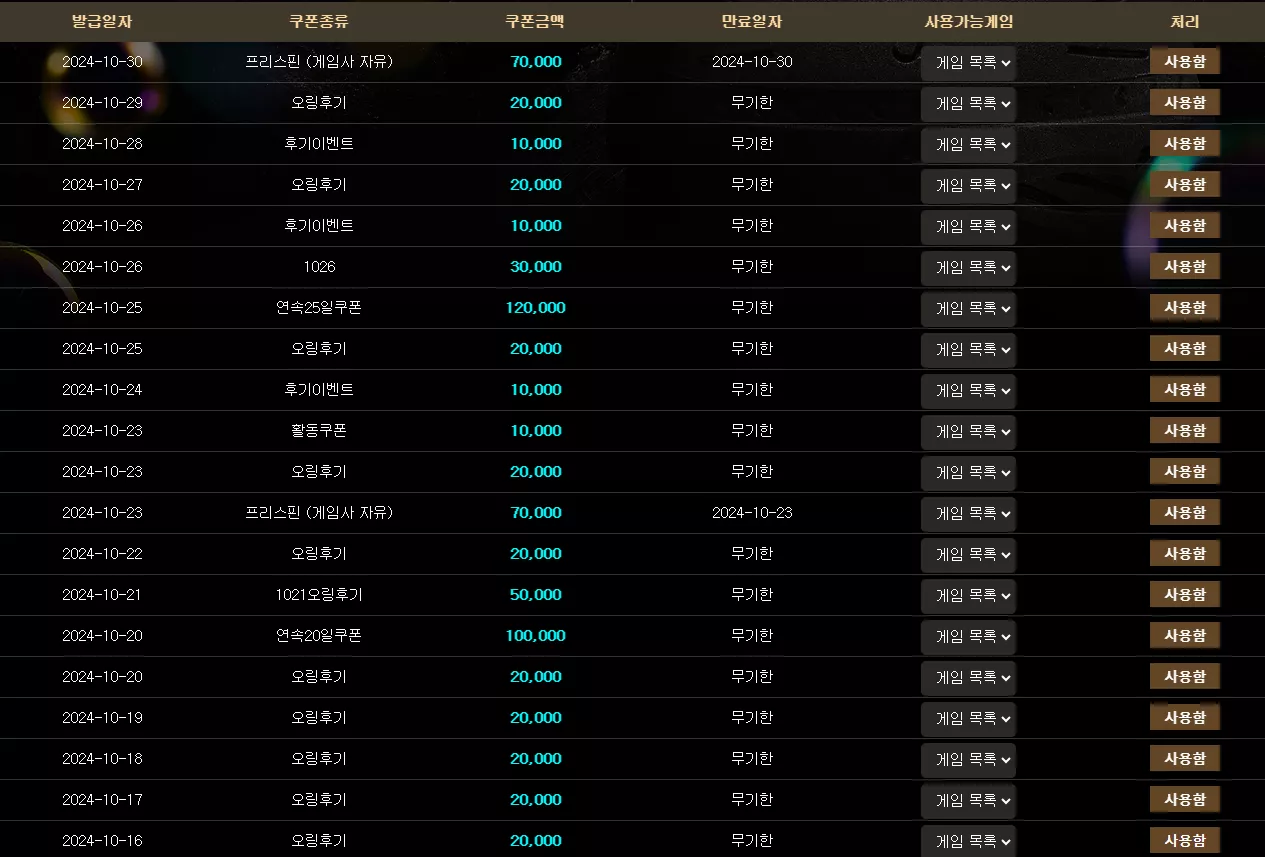Click 사용함 for the 120,000 연속25일쿠폰
Screen dimensions: 1265x857
click(1184, 308)
